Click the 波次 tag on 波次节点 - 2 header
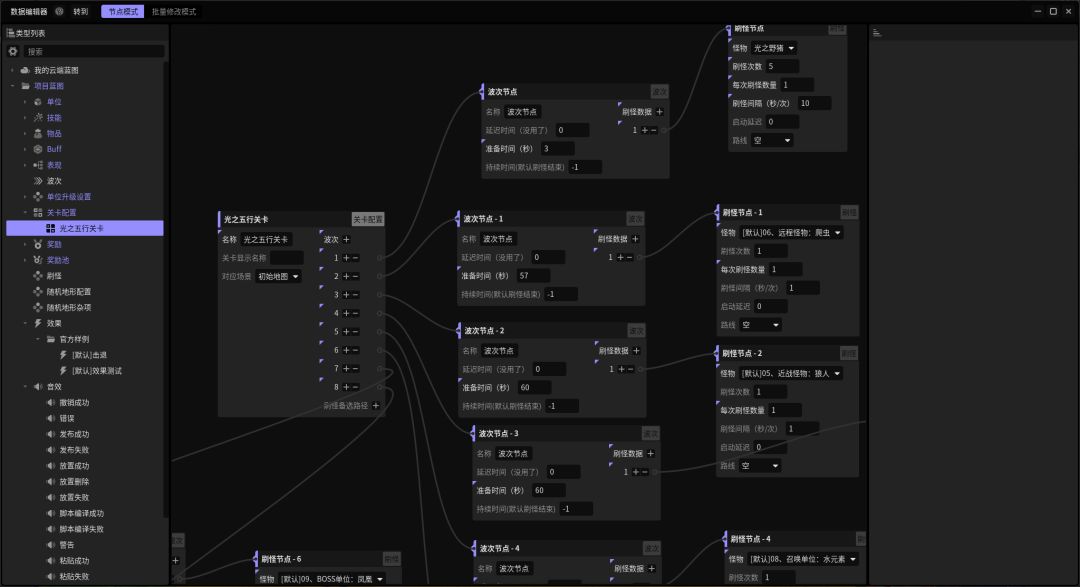The height and width of the screenshot is (587, 1080). pos(636,330)
